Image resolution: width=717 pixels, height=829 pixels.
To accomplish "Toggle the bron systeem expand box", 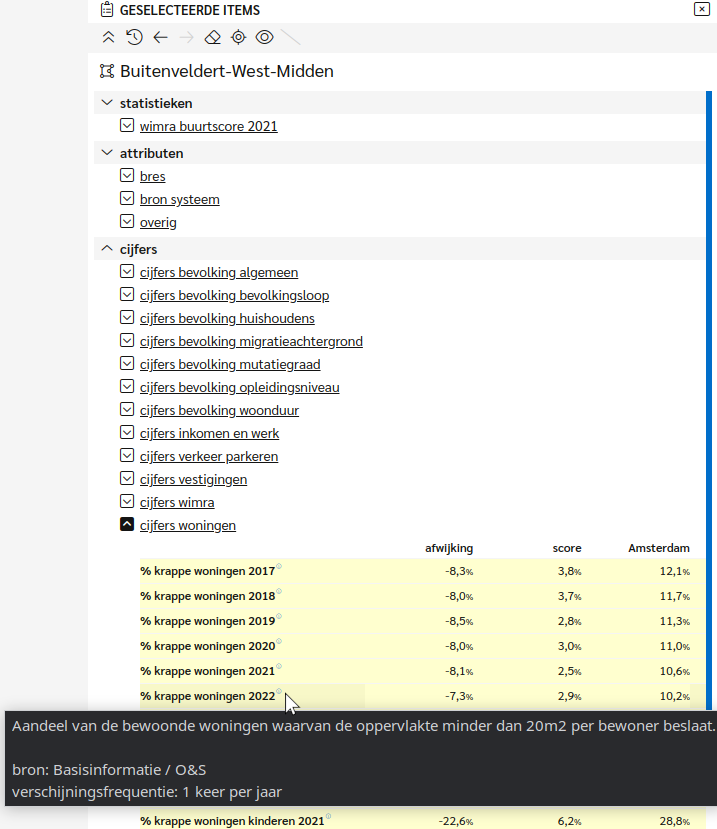I will (127, 198).
